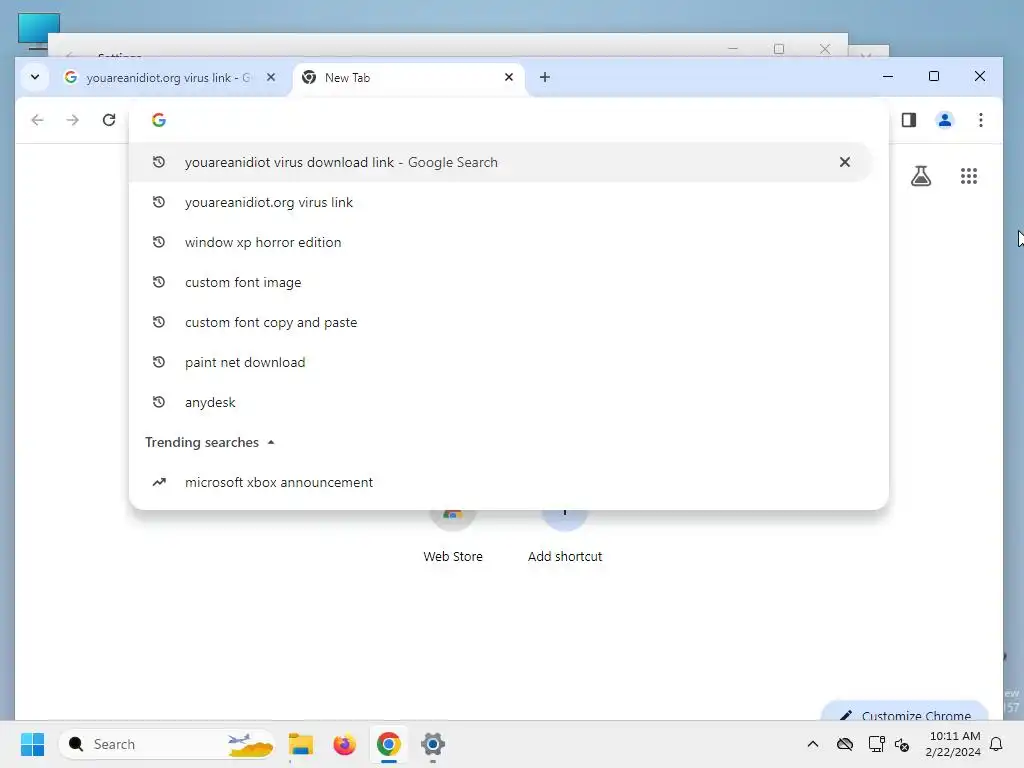This screenshot has height=768, width=1024.
Task: Click trending arrow icon beside xbox announcement
Action: coord(159,482)
